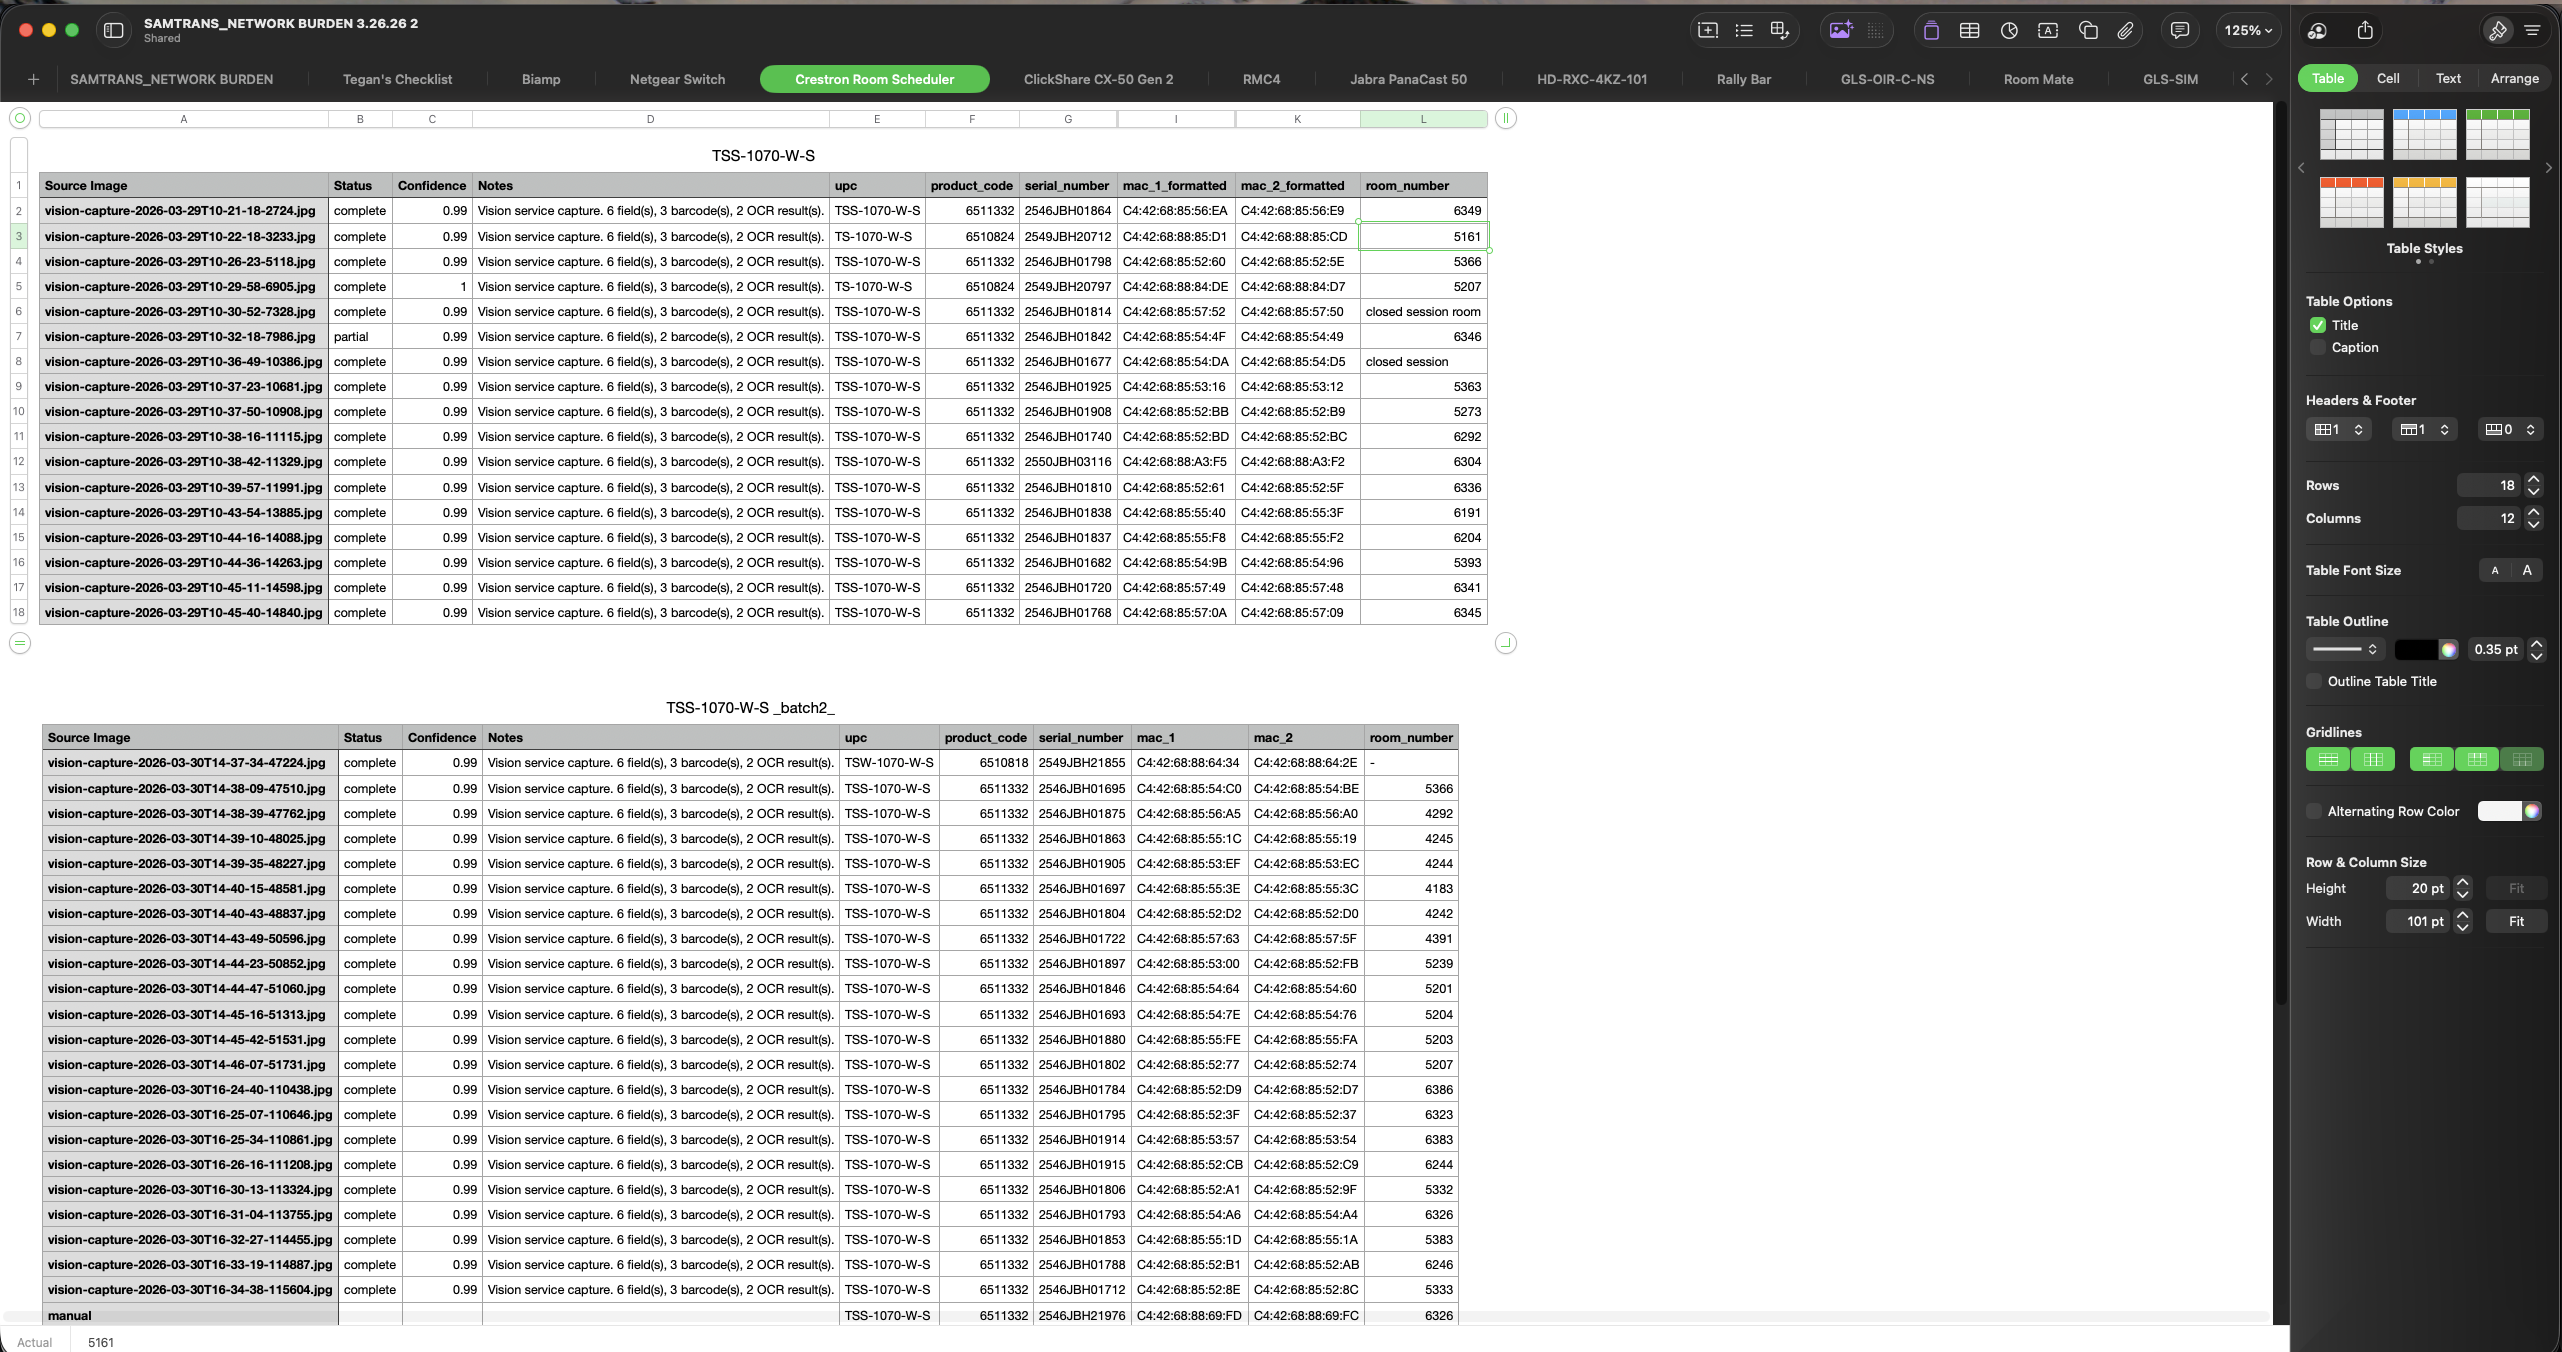Check Outline Table Title

point(2314,681)
